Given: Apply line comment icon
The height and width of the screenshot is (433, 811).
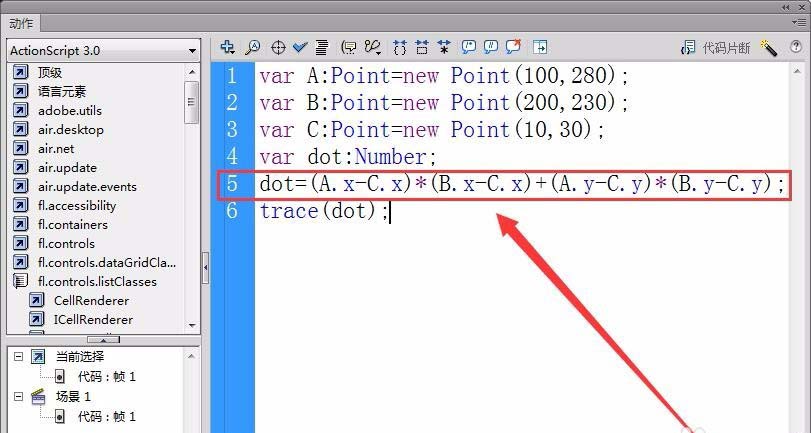Looking at the screenshot, I should pyautogui.click(x=490, y=48).
